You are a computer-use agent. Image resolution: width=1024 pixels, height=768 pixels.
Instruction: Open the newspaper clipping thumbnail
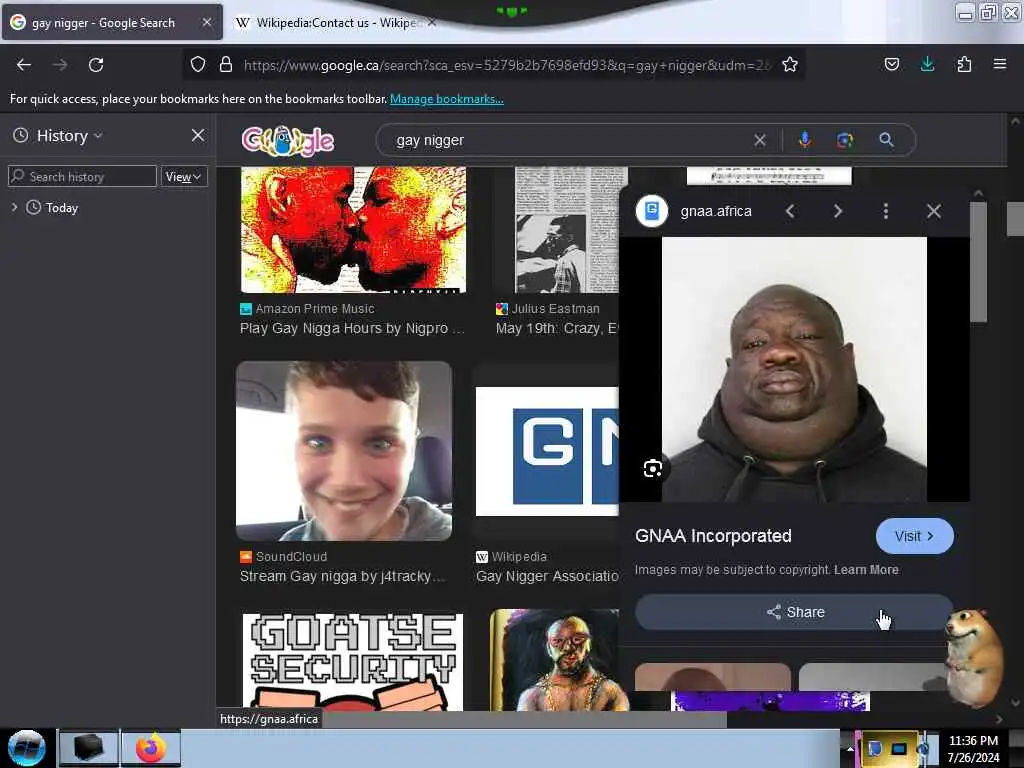pyautogui.click(x=566, y=229)
